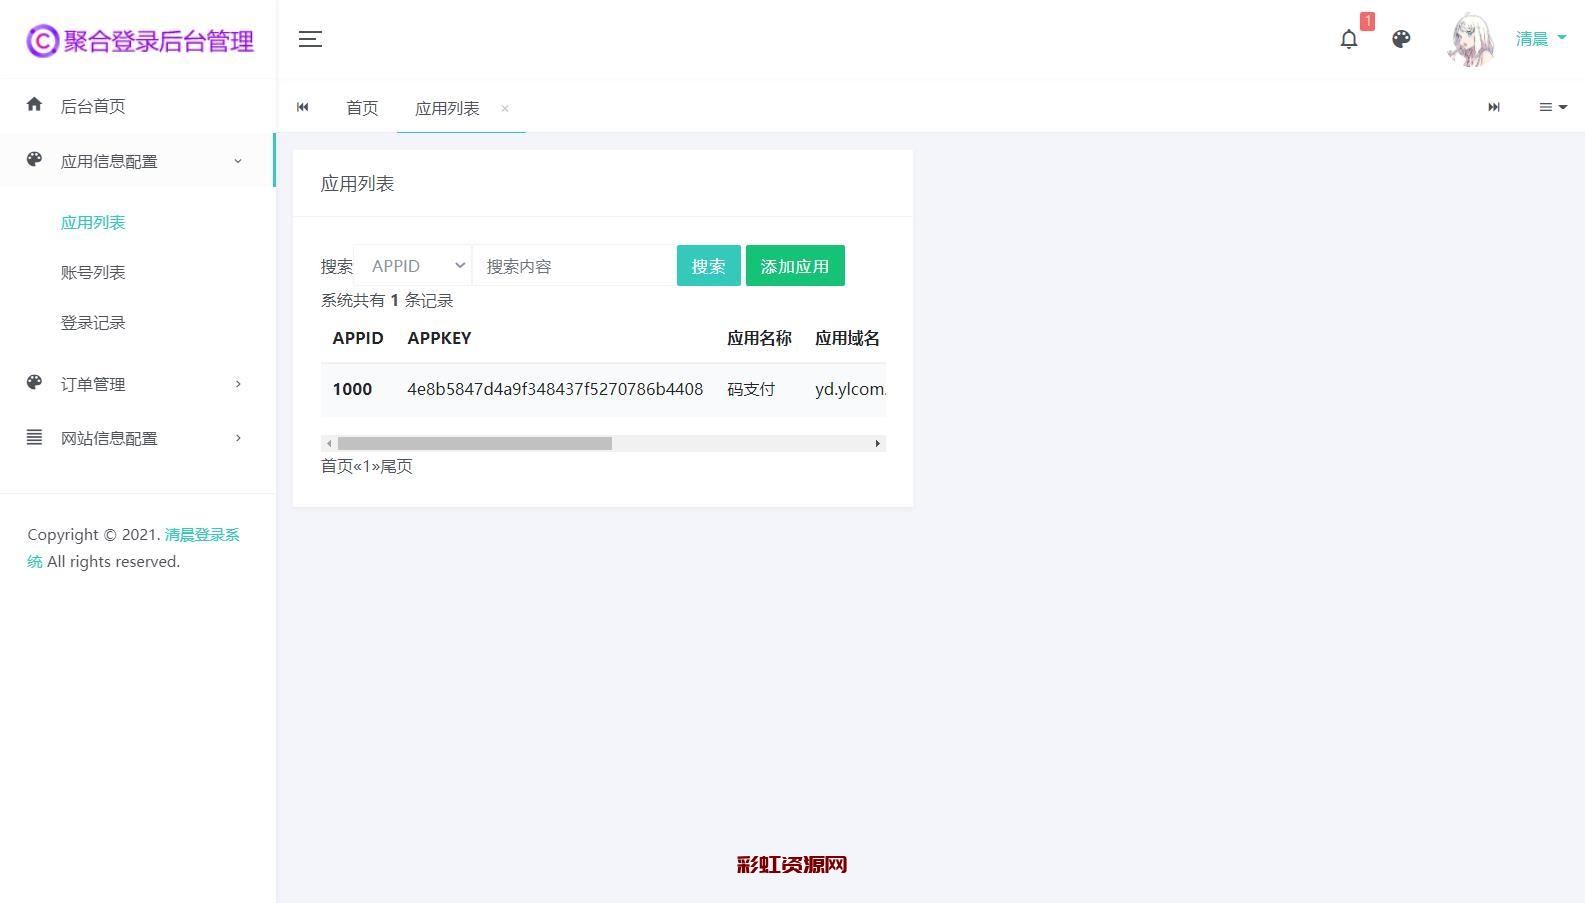
Task: Switch to the 首页 tab
Action: coord(362,108)
